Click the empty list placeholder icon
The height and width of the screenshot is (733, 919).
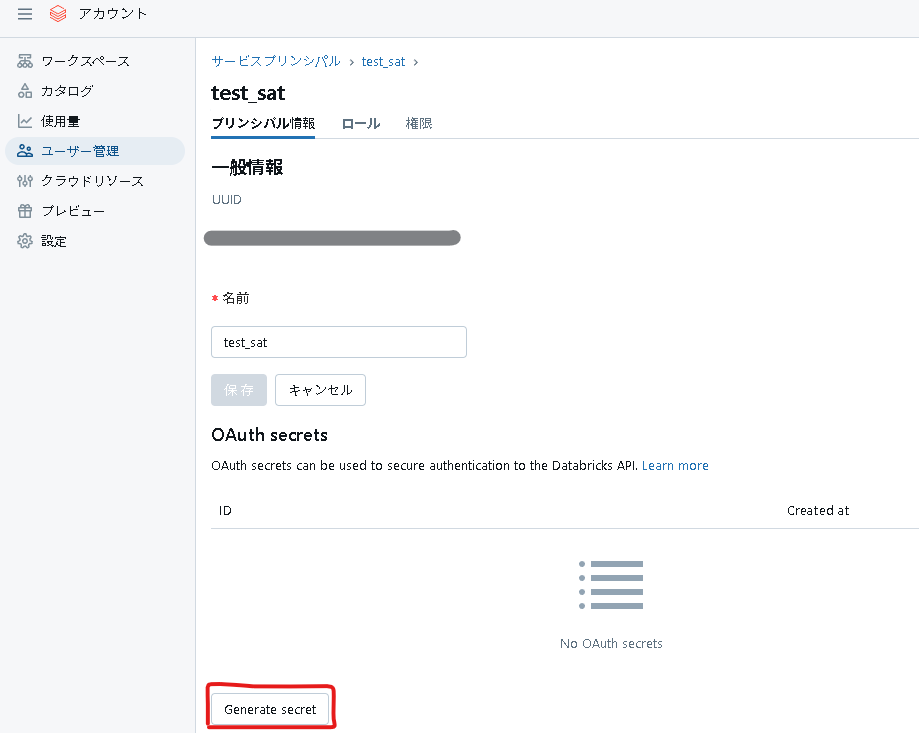click(x=611, y=585)
